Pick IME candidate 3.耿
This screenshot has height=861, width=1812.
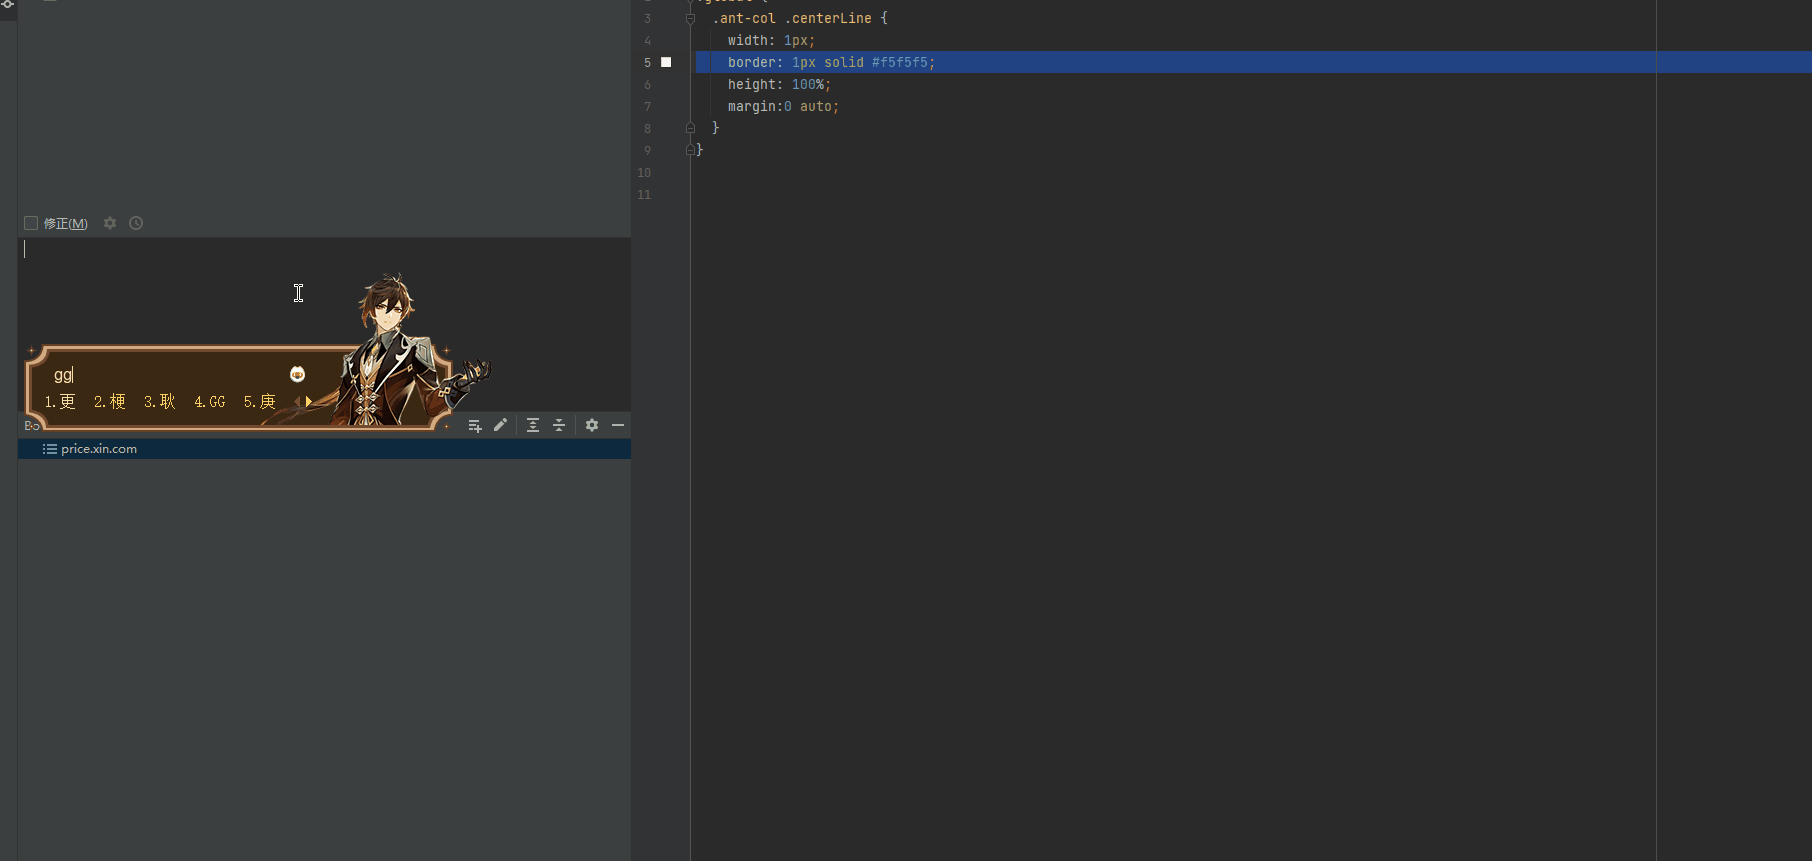pyautogui.click(x=160, y=401)
